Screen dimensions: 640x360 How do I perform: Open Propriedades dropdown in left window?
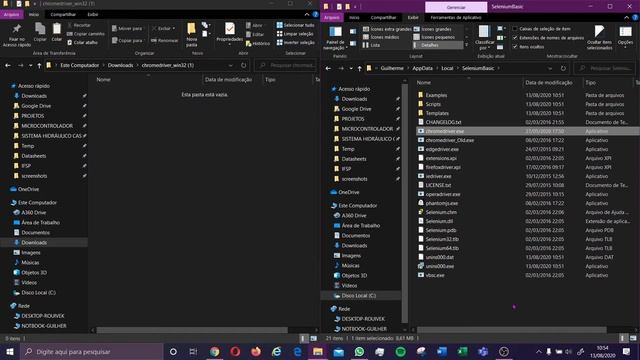pyautogui.click(x=229, y=42)
